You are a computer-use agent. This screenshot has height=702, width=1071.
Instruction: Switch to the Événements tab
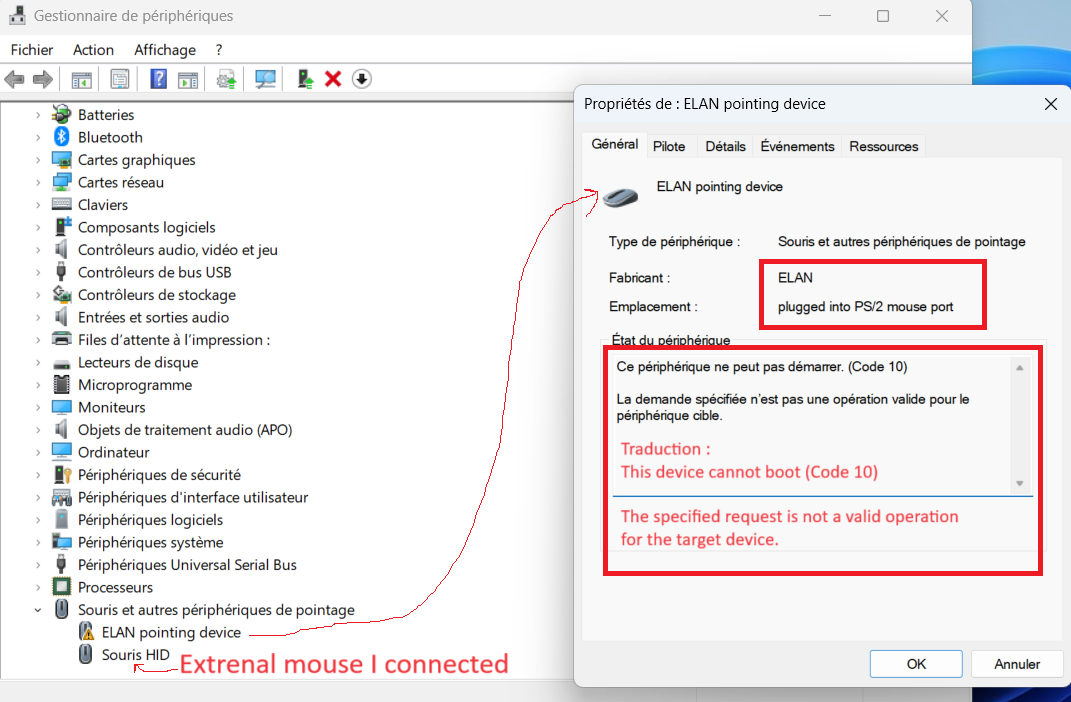(x=797, y=145)
